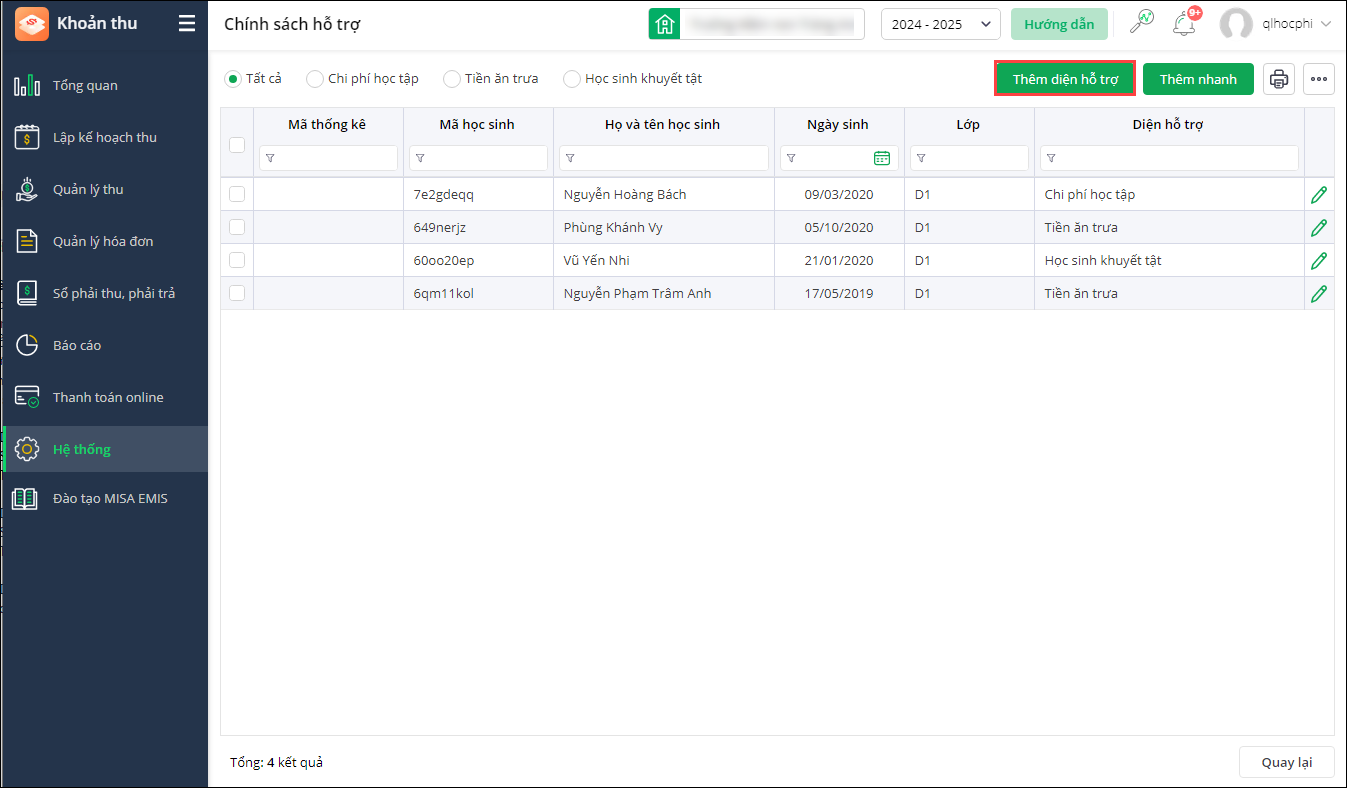Click the Học sinh khuyết tật table cell
The image size is (1347, 788).
pyautogui.click(x=1169, y=260)
